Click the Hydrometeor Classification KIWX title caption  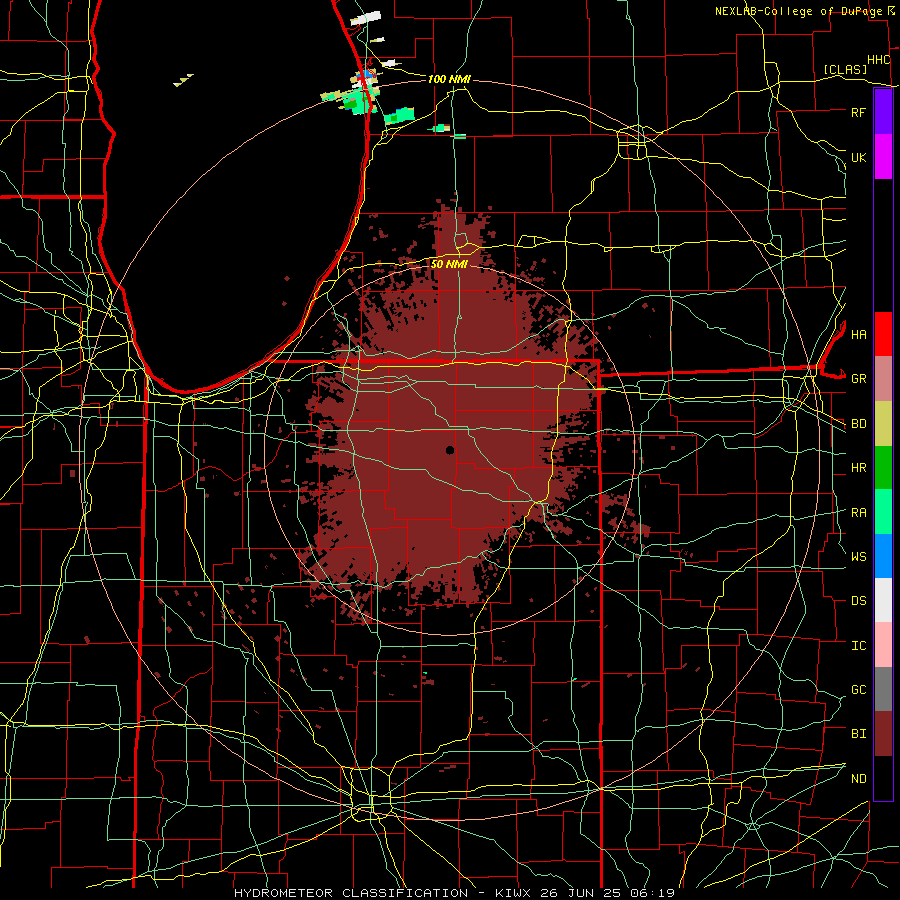point(454,893)
